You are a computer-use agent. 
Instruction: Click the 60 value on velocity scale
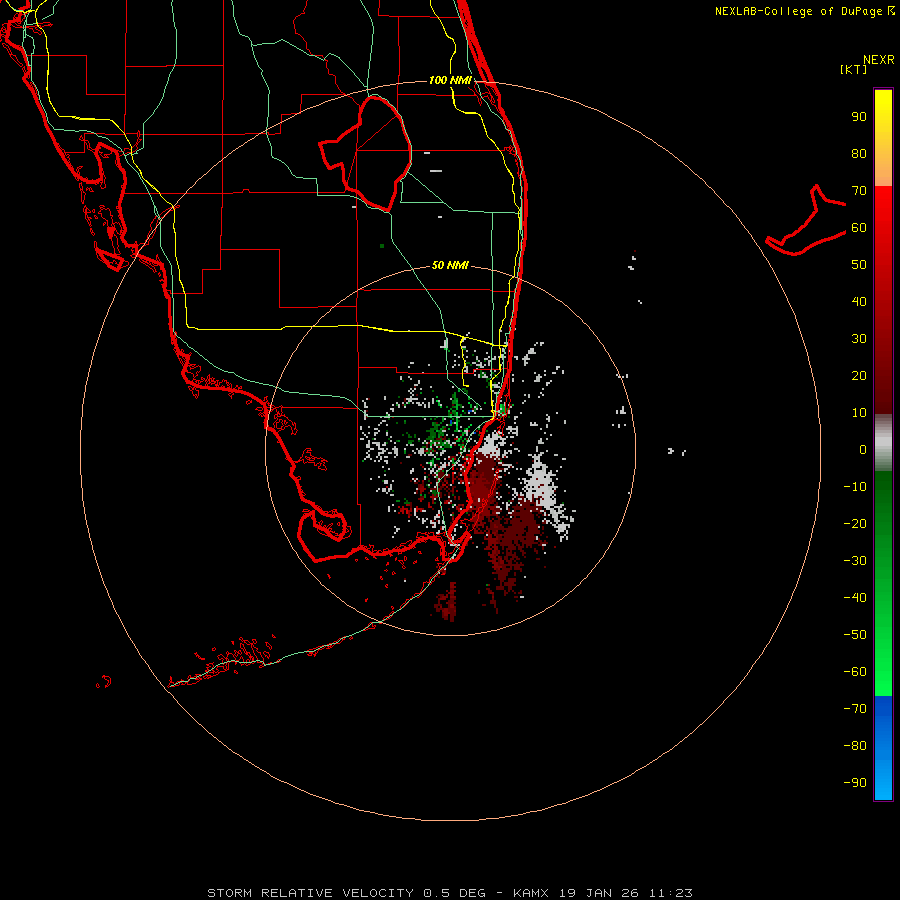859,227
